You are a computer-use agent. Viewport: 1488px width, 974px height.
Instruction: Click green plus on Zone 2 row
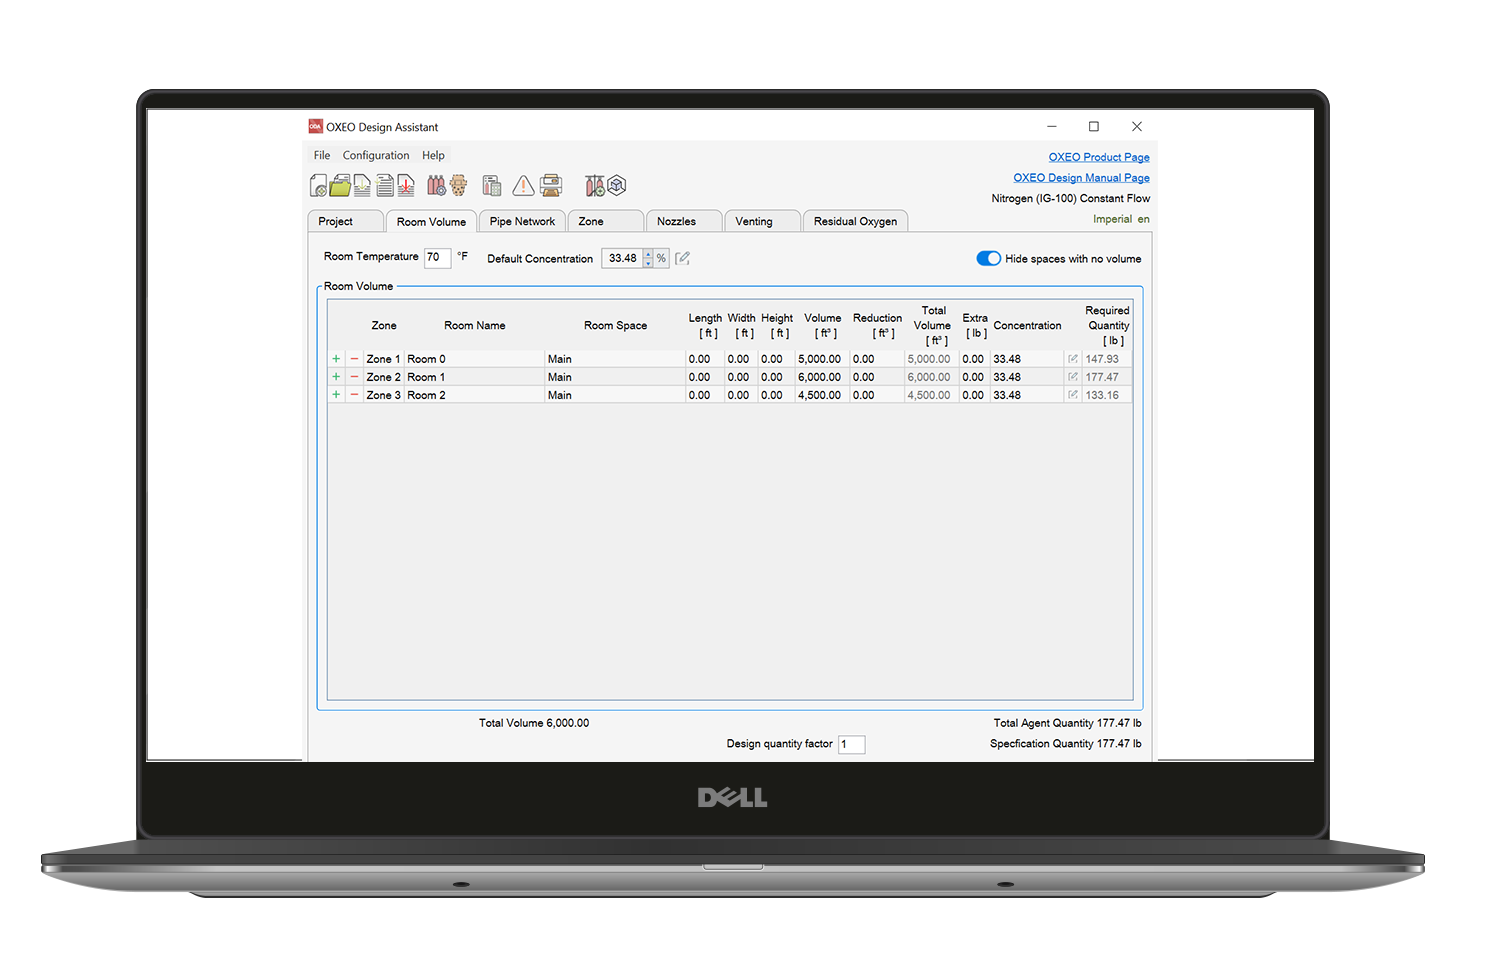pyautogui.click(x=336, y=377)
